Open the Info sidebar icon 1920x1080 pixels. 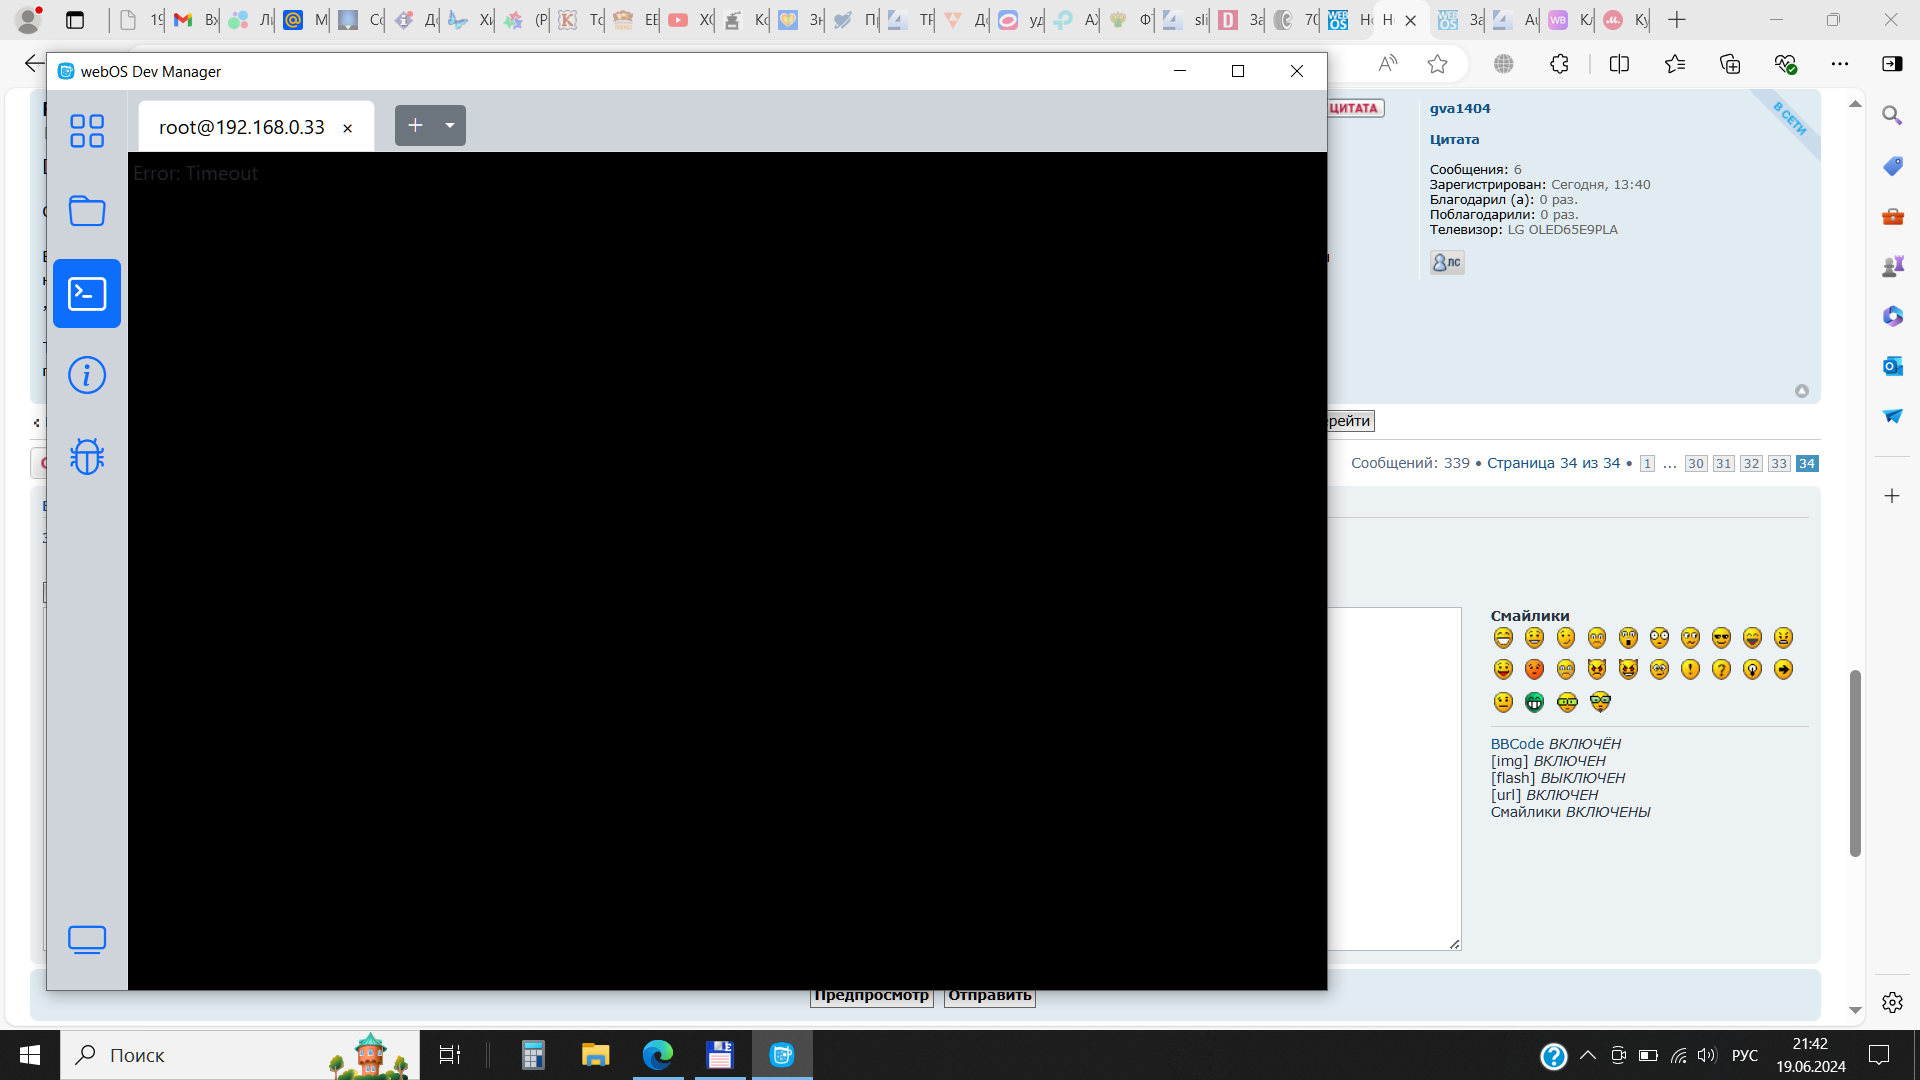pos(87,375)
